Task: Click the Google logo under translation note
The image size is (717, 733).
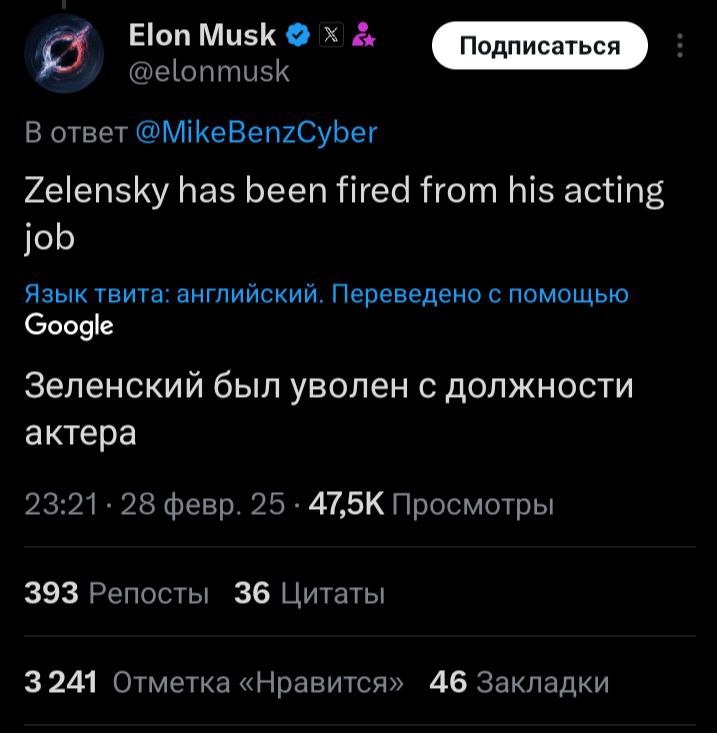Action: [x=68, y=325]
